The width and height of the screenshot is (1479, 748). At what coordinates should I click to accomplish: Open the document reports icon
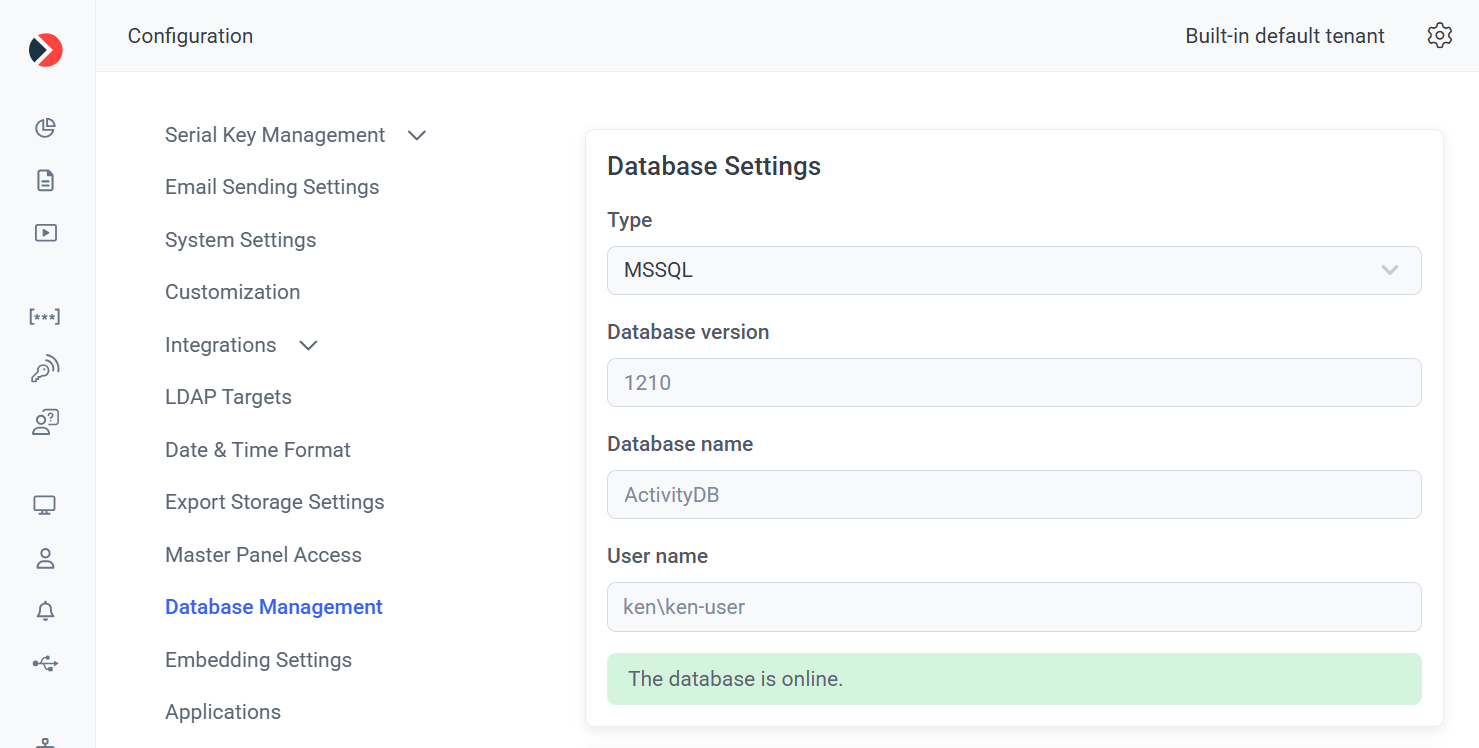45,181
